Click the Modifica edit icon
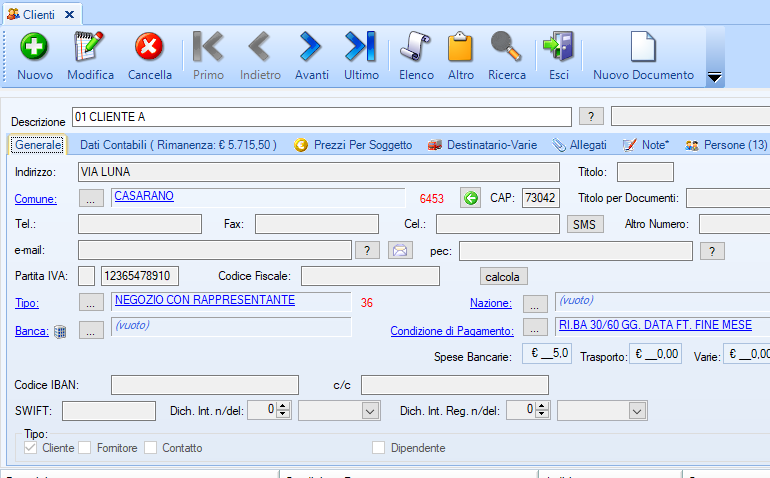Image resolution: width=770 pixels, height=478 pixels. pyautogui.click(x=90, y=48)
